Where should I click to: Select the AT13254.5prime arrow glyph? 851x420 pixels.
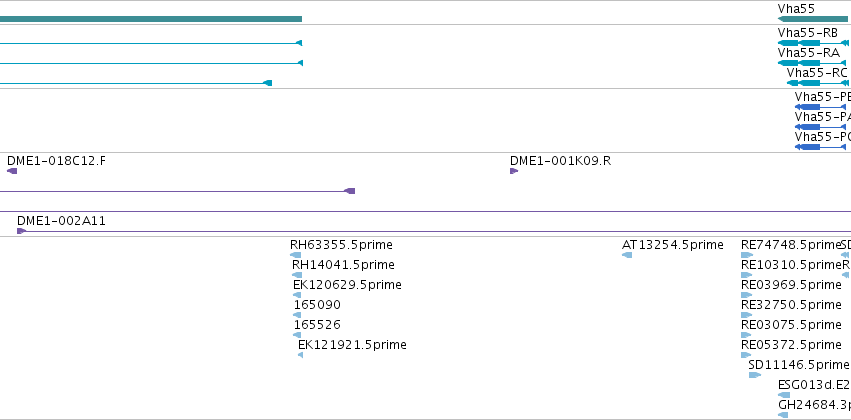627,255
